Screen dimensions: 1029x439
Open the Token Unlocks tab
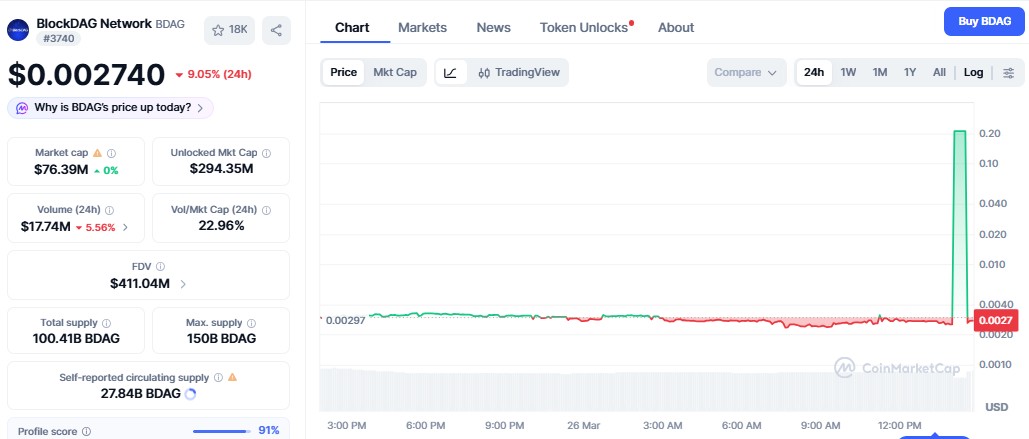point(584,28)
